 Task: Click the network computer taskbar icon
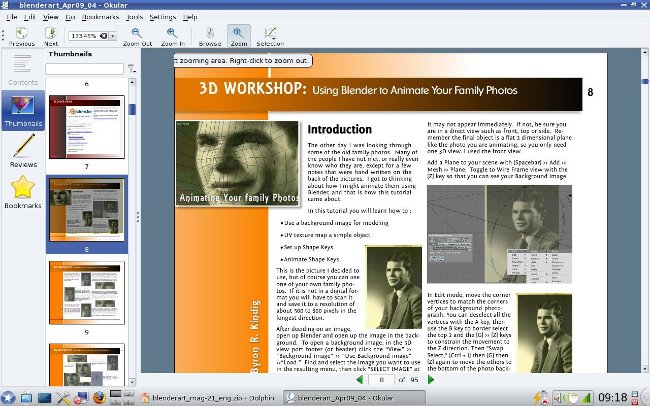[x=80, y=398]
